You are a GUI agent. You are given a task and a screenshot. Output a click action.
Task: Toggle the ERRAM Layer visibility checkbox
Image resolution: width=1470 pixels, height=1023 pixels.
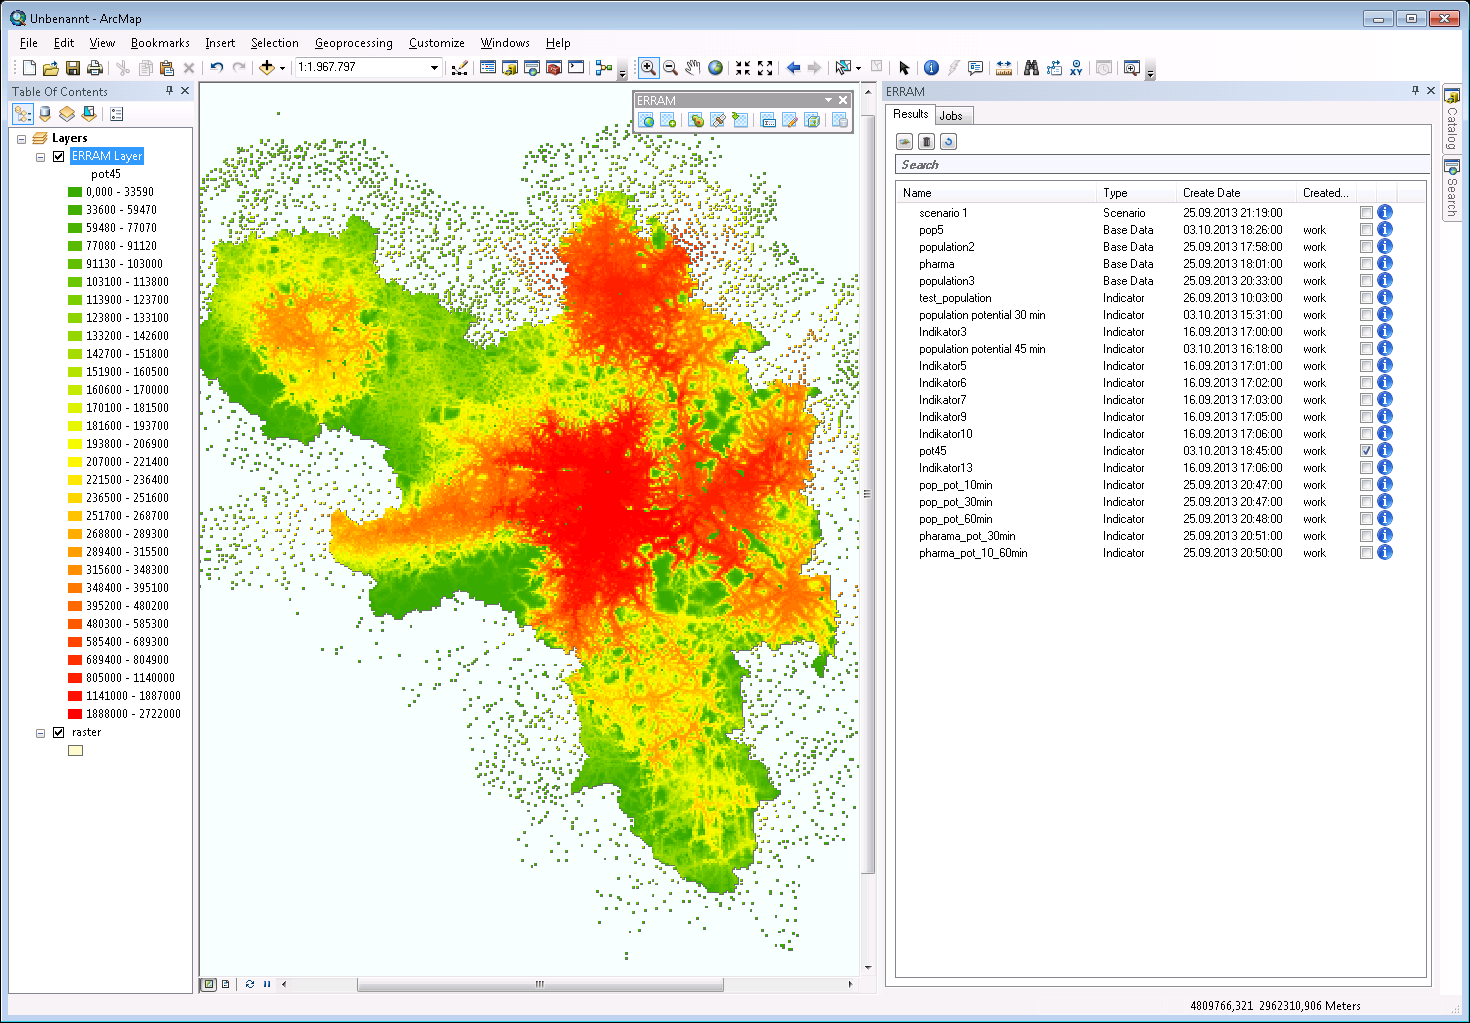(x=59, y=156)
